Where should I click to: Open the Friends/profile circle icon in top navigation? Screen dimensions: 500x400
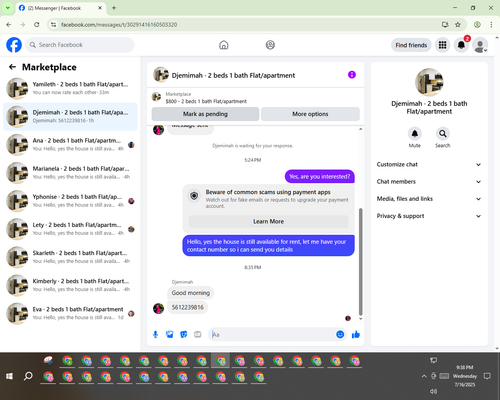point(270,45)
